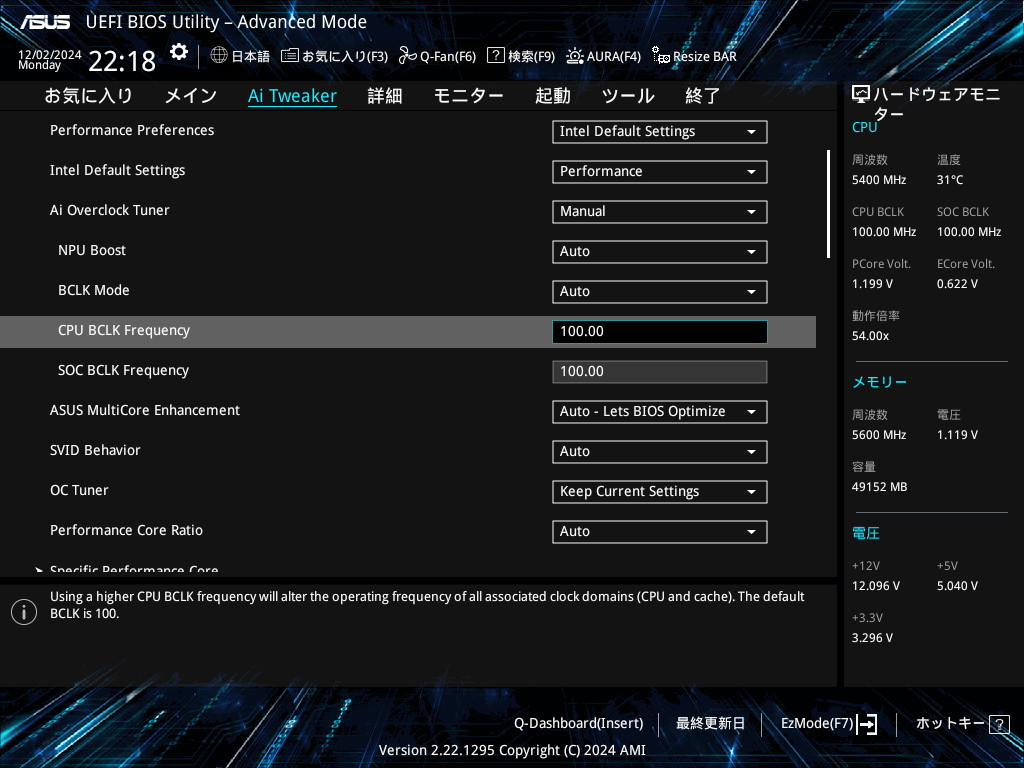
Task: Select the Ai Tweaker tab
Action: pyautogui.click(x=293, y=95)
